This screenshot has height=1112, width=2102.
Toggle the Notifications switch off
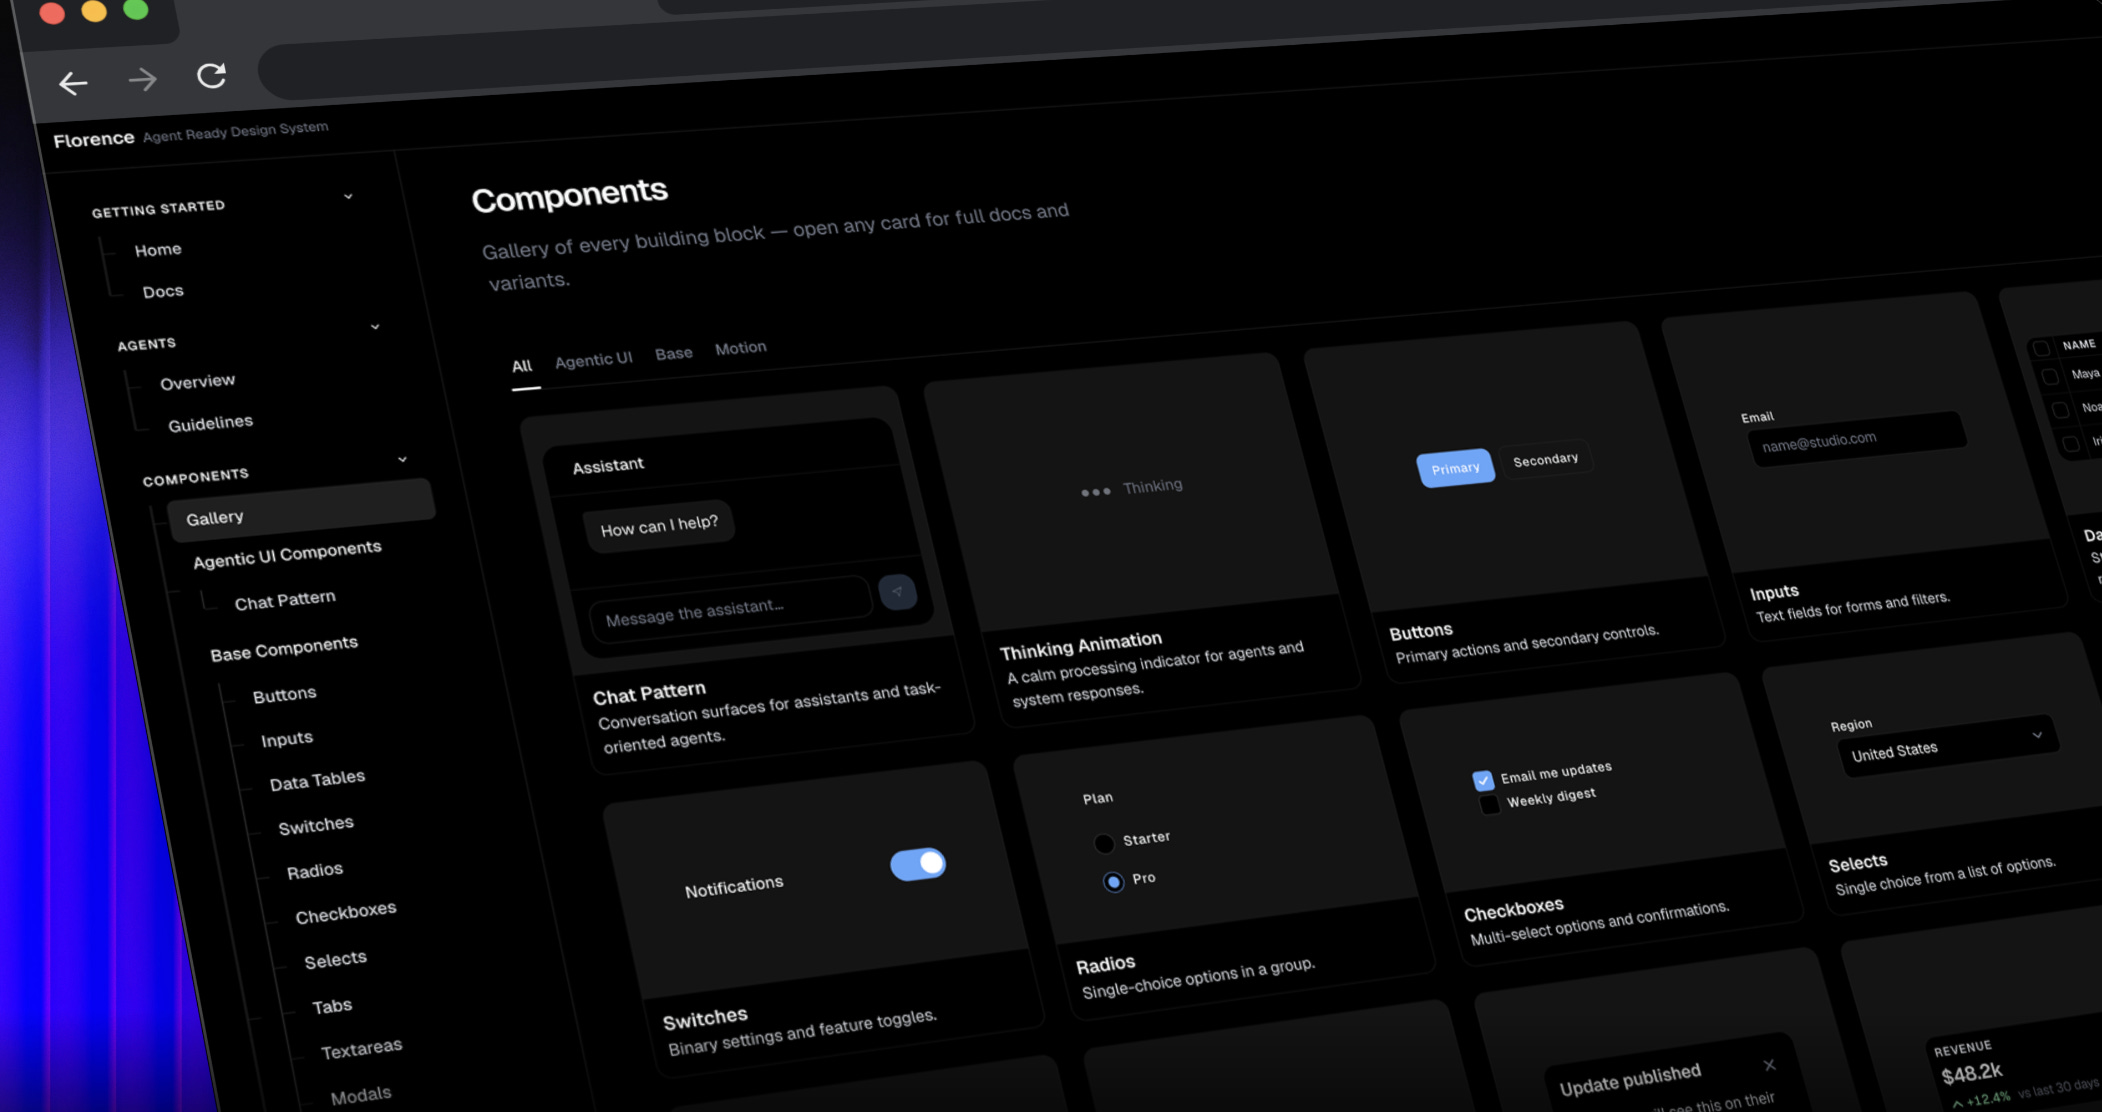(918, 864)
